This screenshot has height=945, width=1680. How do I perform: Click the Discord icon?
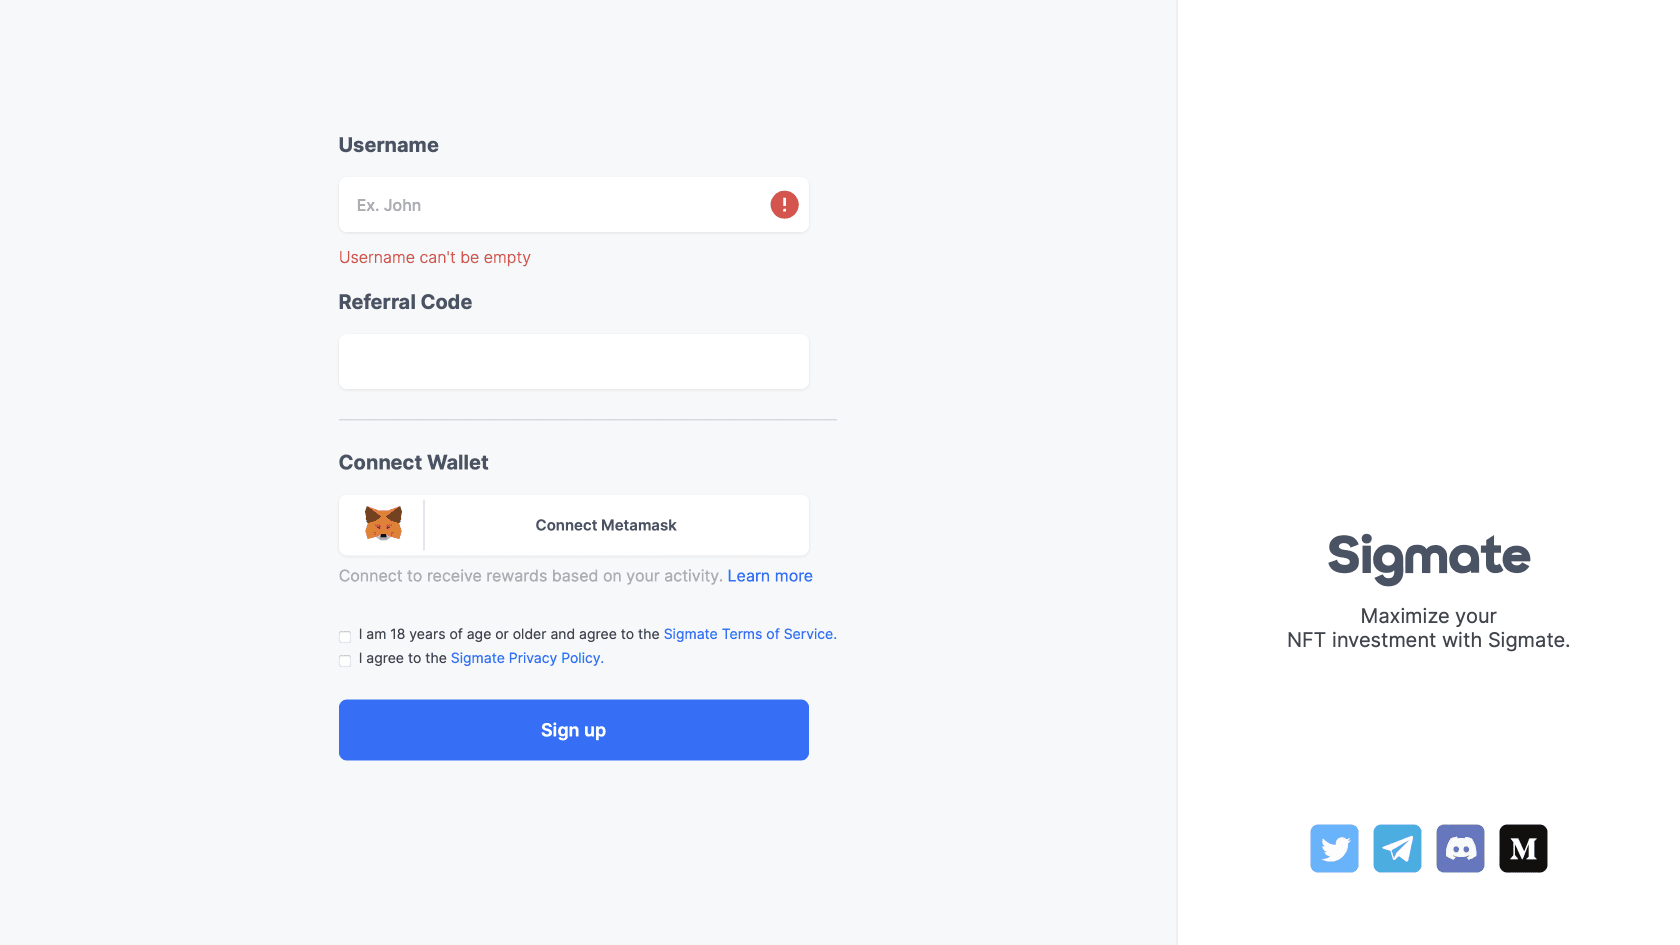[1460, 848]
